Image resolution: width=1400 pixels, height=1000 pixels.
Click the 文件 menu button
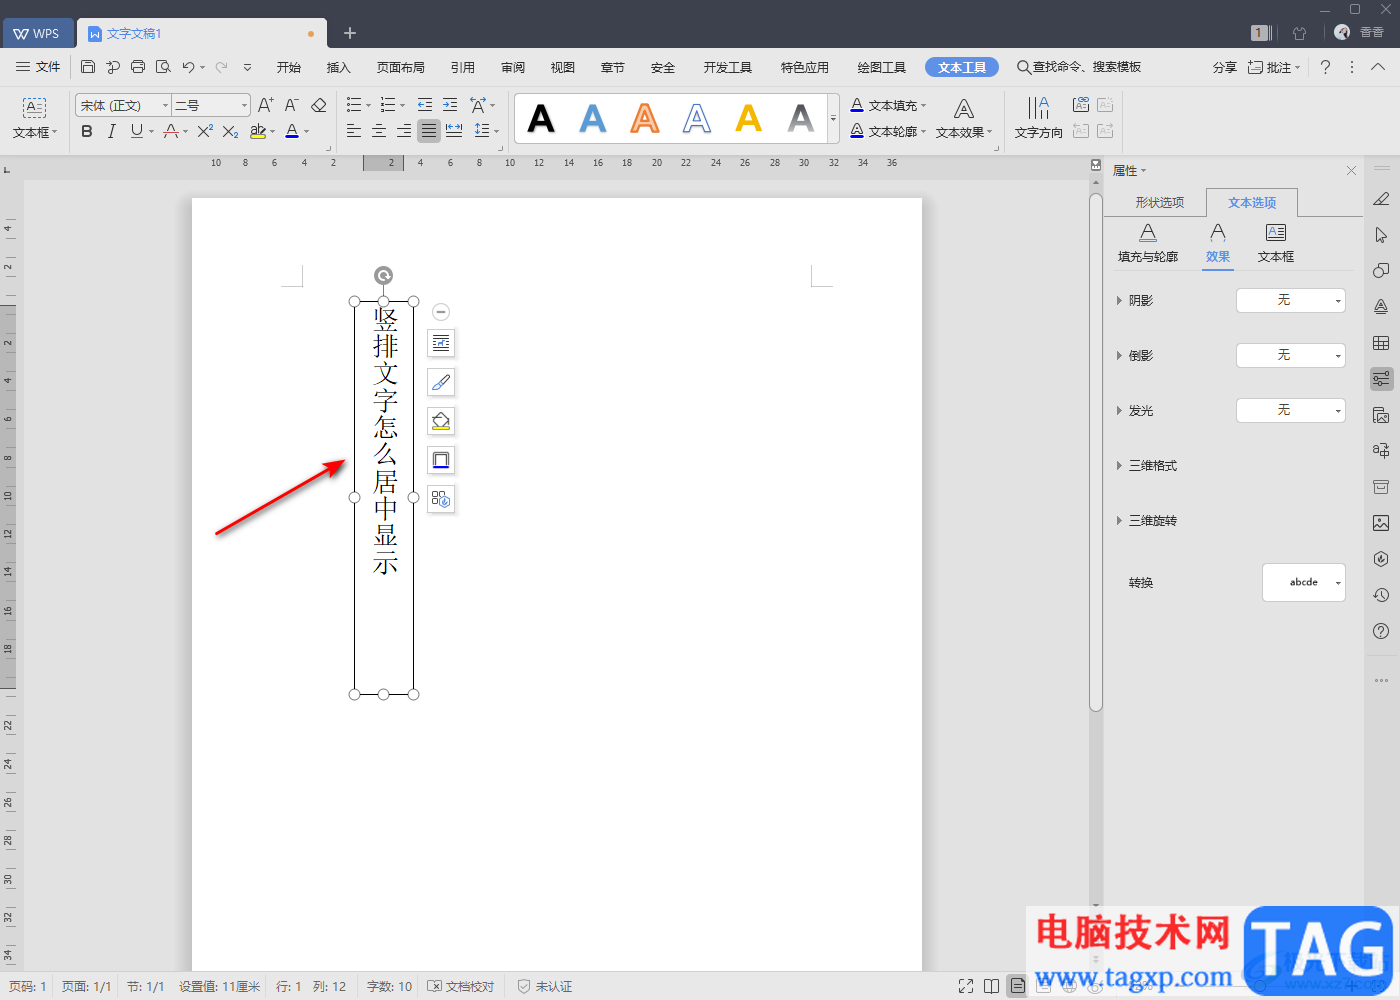(38, 67)
